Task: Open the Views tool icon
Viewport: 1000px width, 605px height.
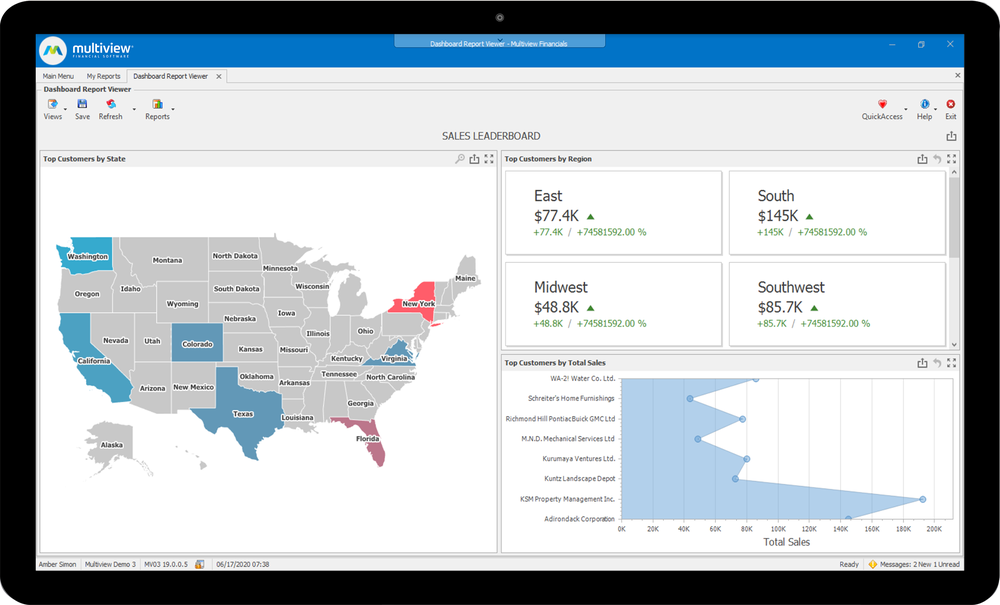Action: (52, 105)
